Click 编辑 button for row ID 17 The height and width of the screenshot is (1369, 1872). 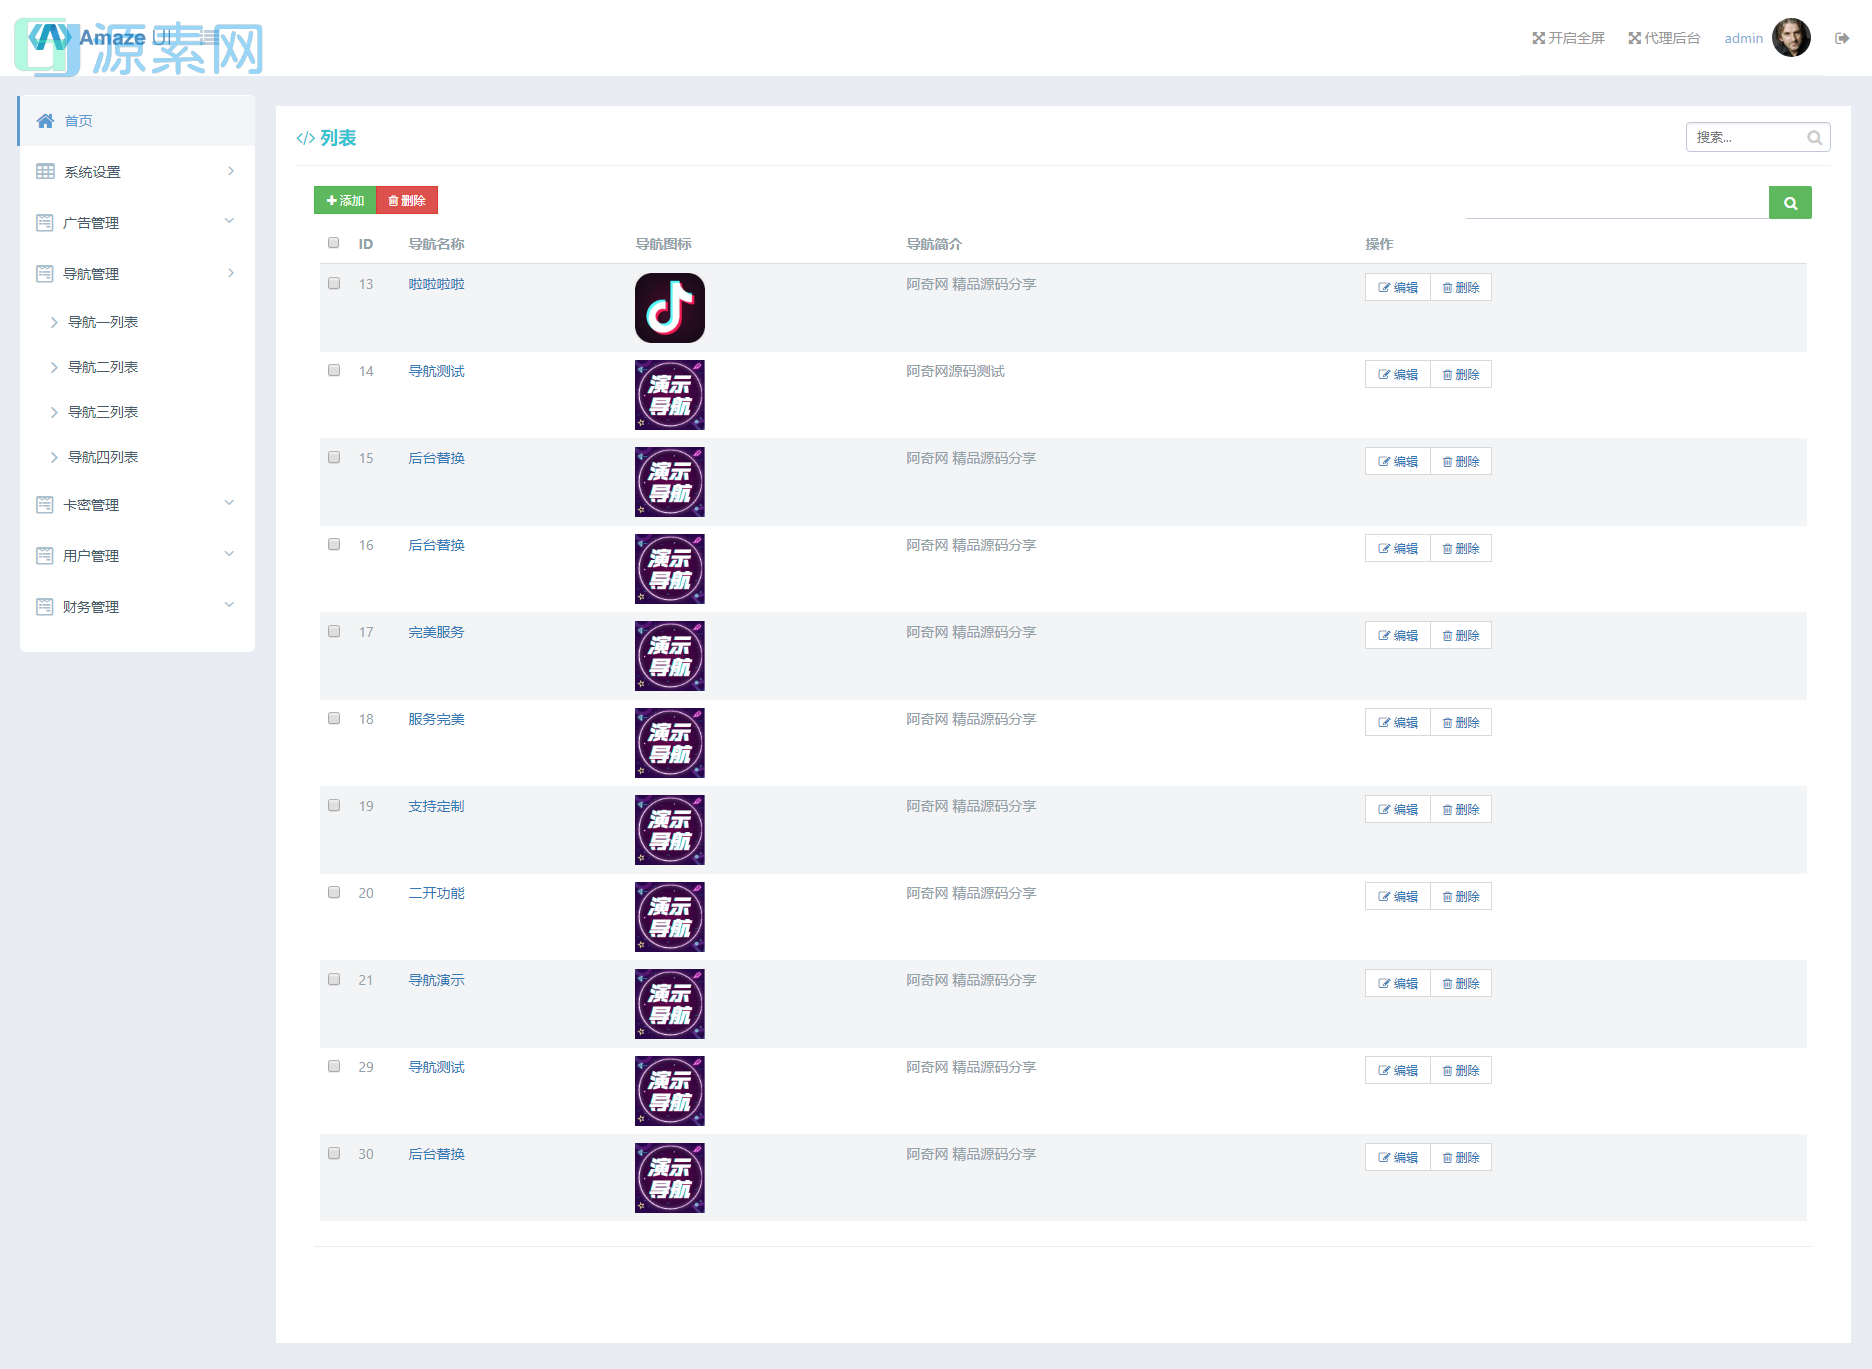coord(1397,636)
